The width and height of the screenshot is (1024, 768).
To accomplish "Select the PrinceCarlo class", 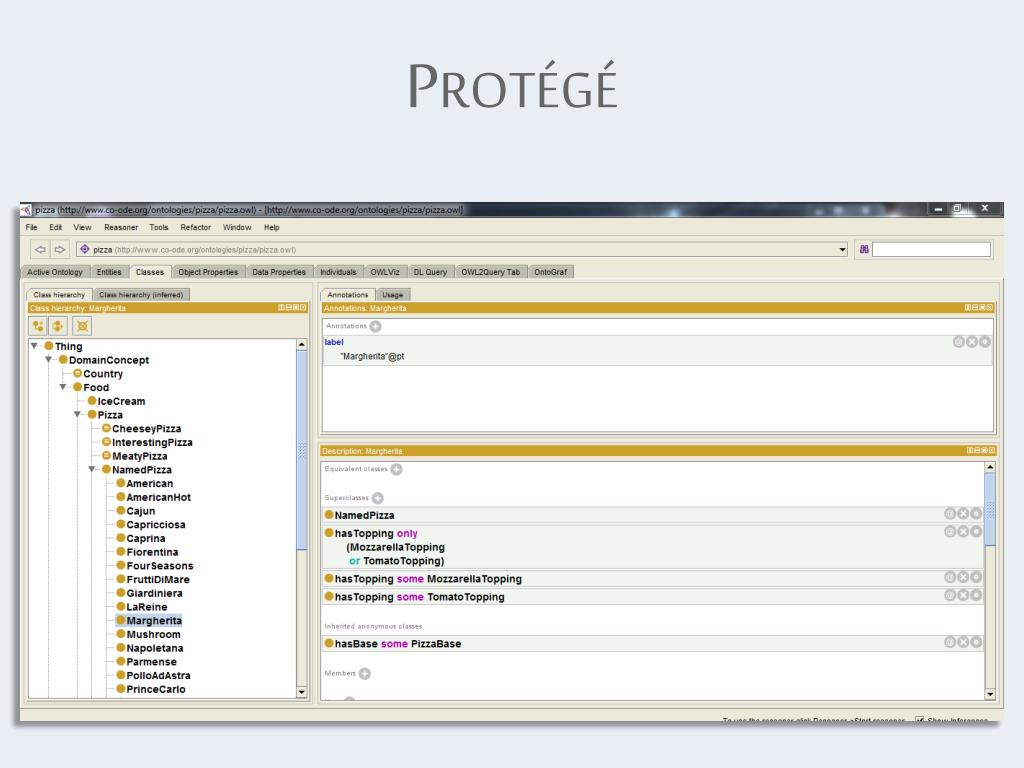I will (x=155, y=689).
